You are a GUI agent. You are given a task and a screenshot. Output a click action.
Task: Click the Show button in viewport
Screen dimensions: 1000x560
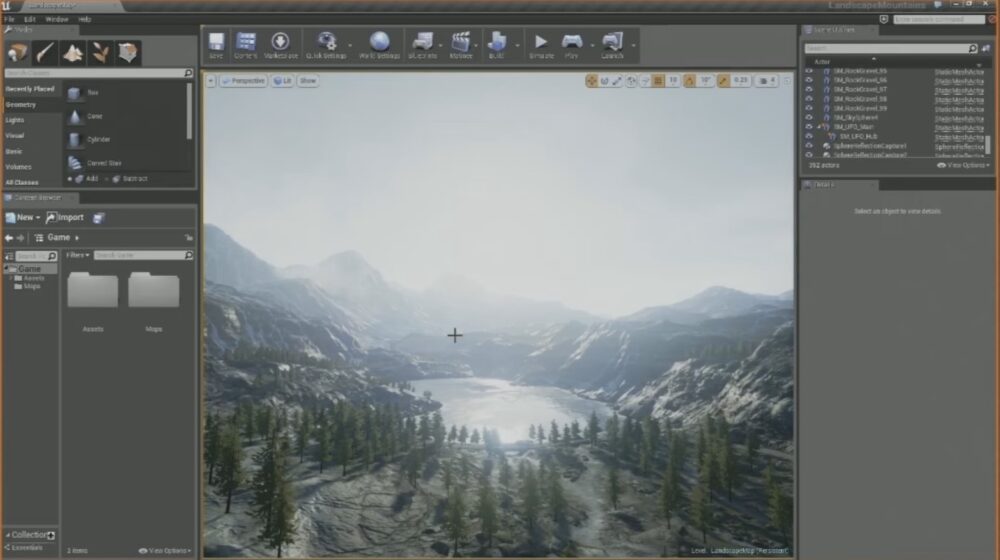(308, 81)
